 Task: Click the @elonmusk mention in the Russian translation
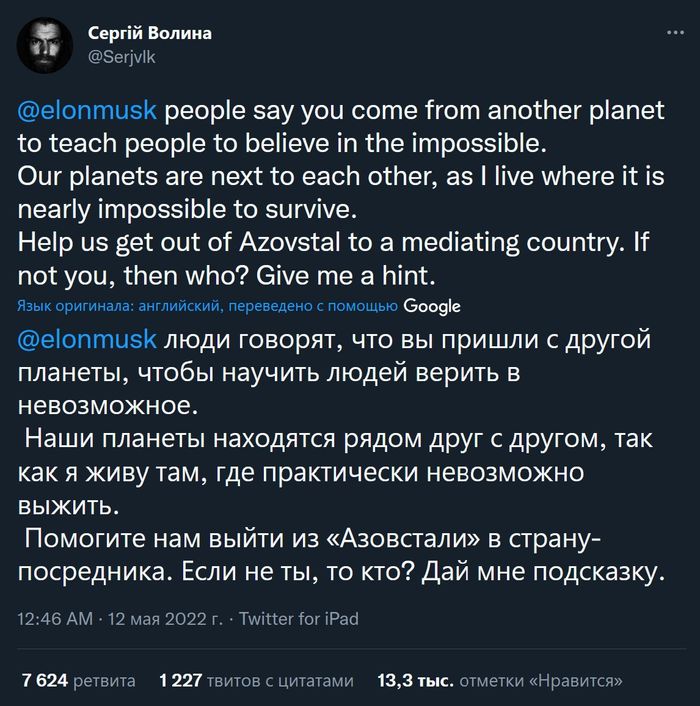88,339
